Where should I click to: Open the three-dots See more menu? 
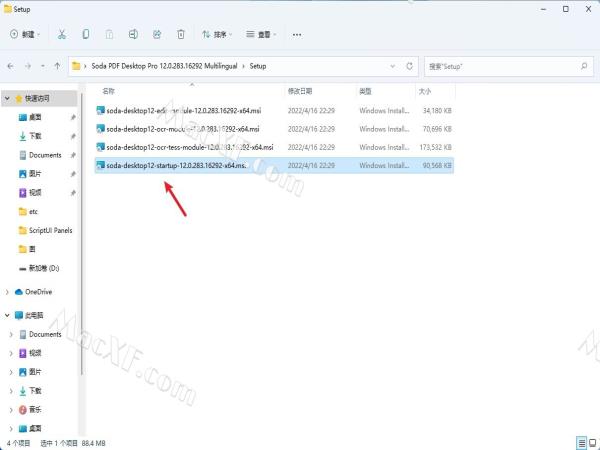(x=297, y=34)
